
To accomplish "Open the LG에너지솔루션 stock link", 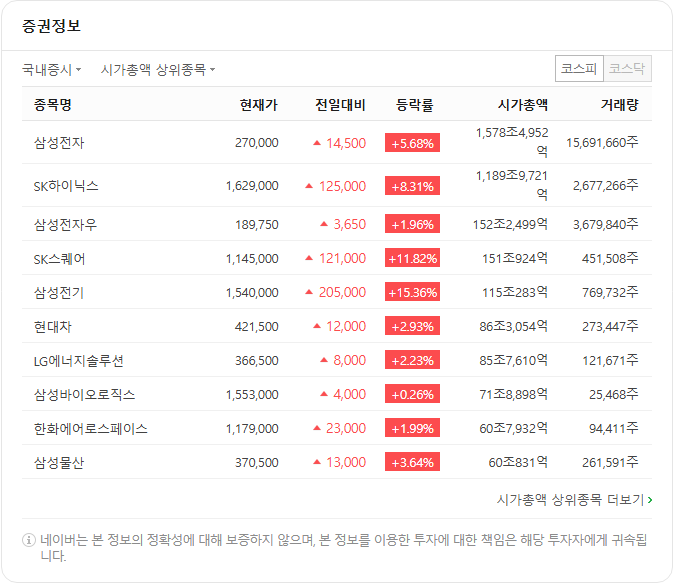I will pos(79,360).
